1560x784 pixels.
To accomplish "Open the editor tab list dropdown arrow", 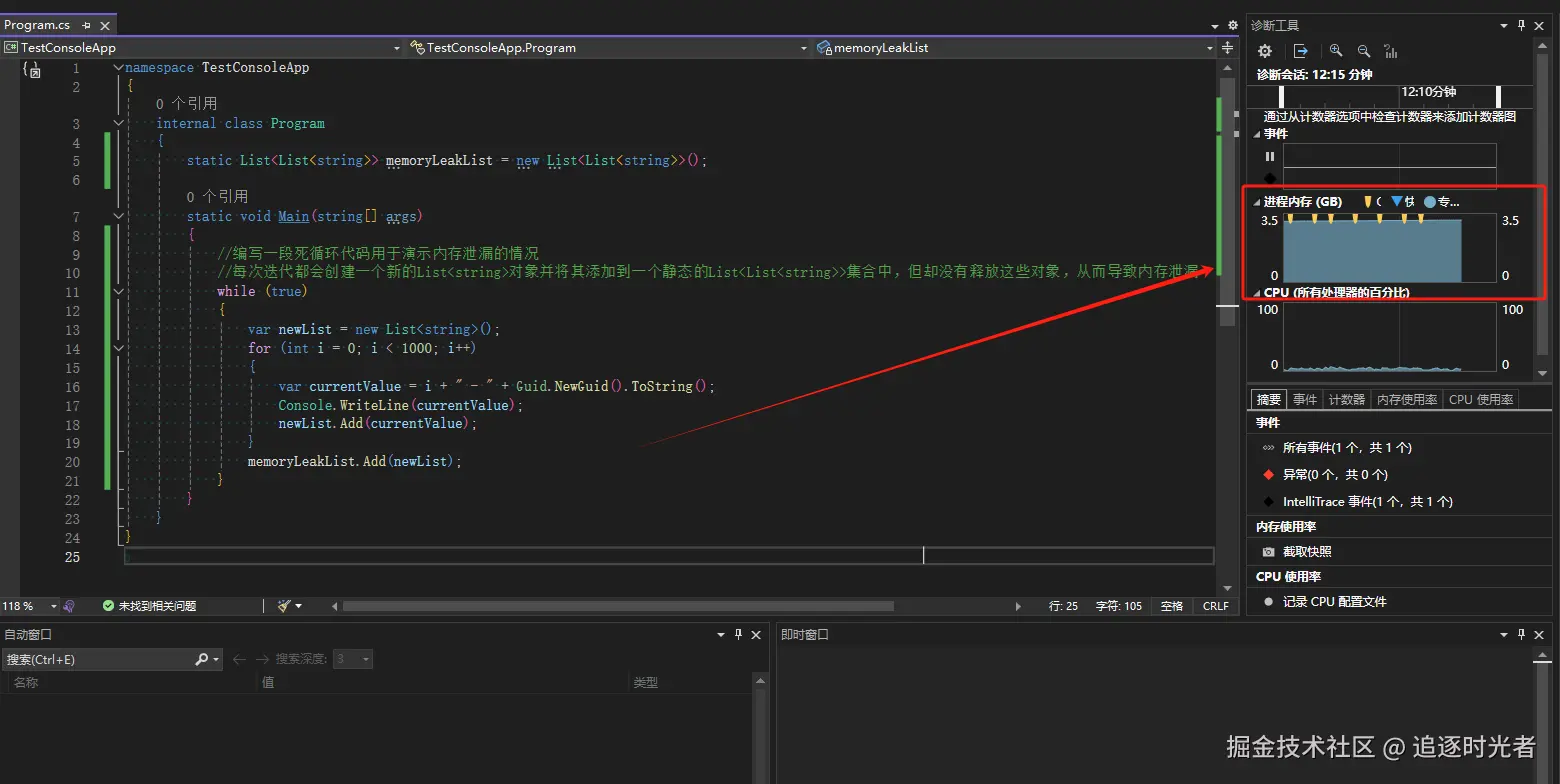I will pos(1213,25).
